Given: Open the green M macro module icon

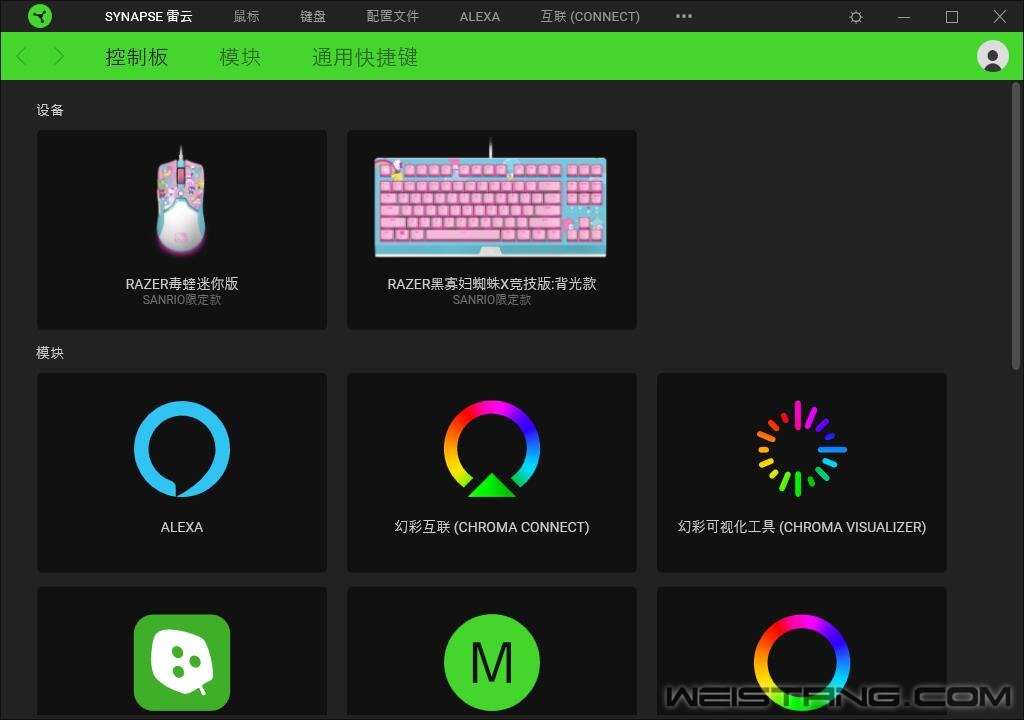Looking at the screenshot, I should (492, 663).
